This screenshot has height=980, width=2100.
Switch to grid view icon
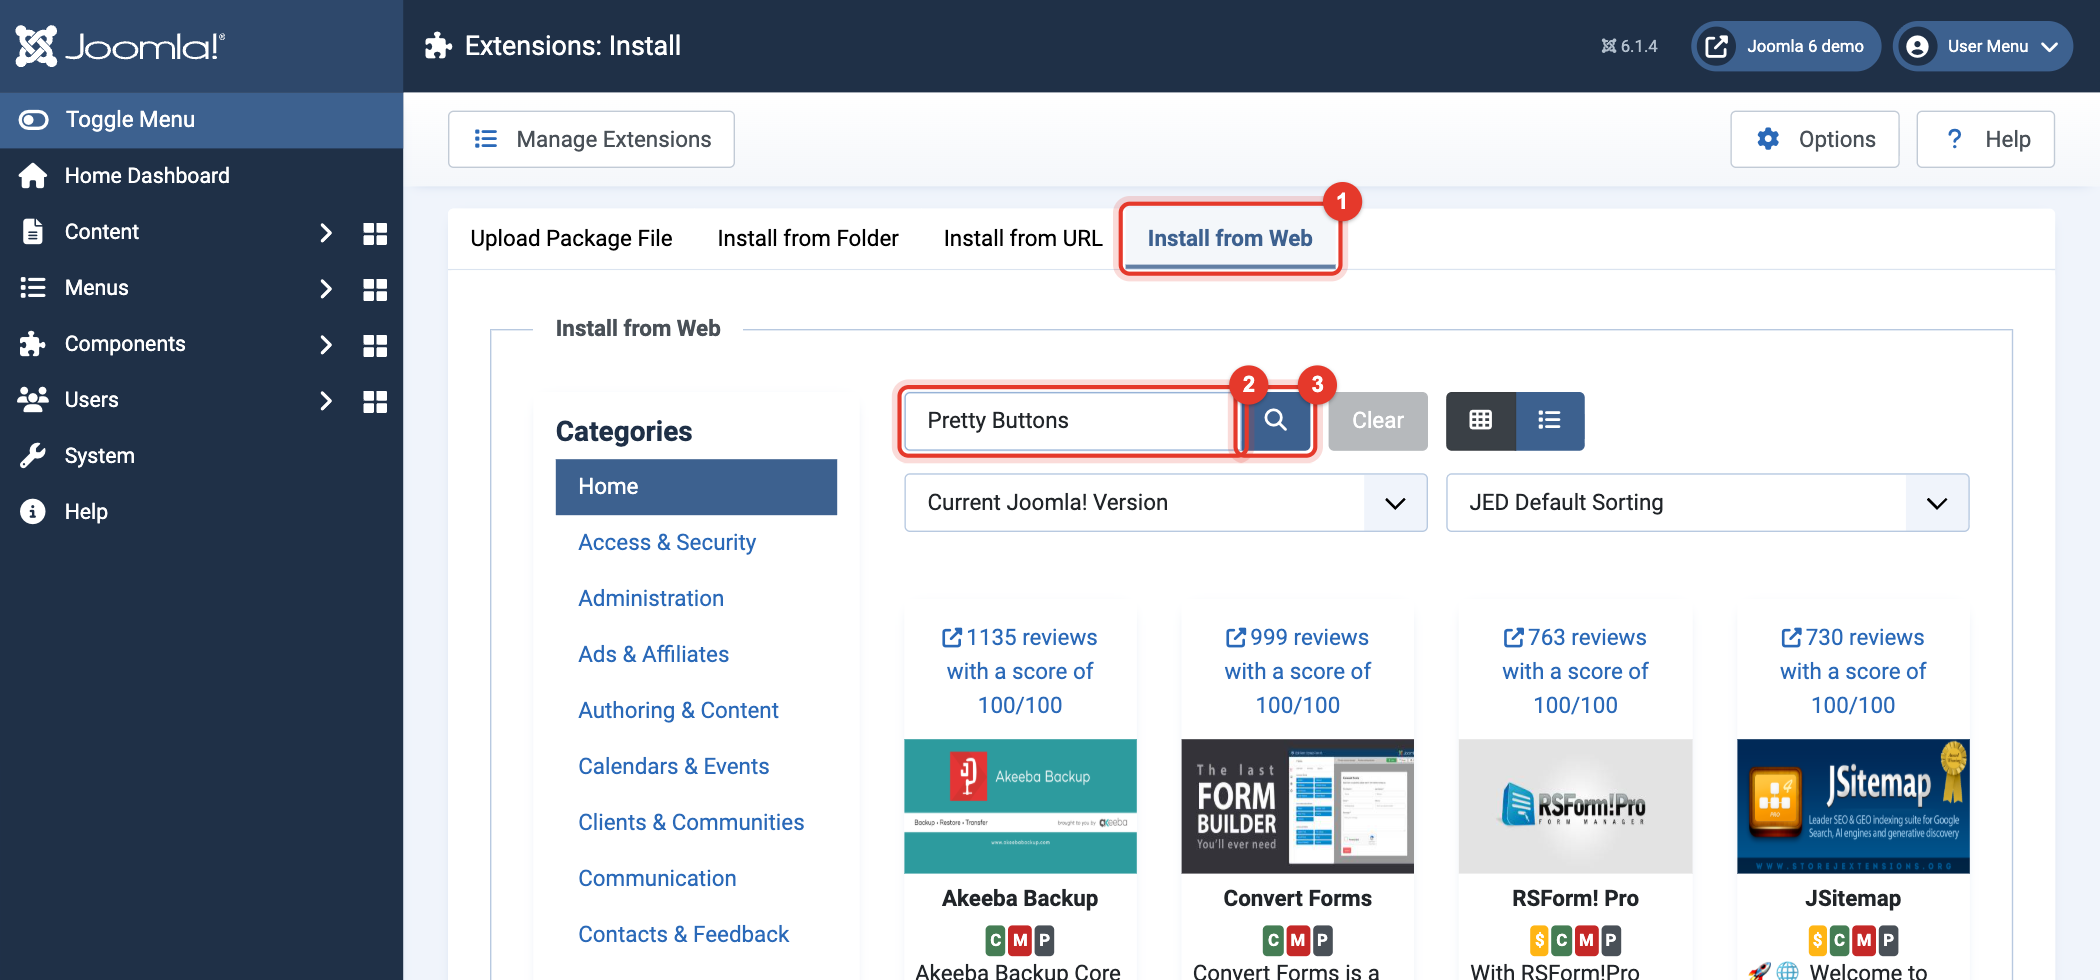click(1481, 420)
